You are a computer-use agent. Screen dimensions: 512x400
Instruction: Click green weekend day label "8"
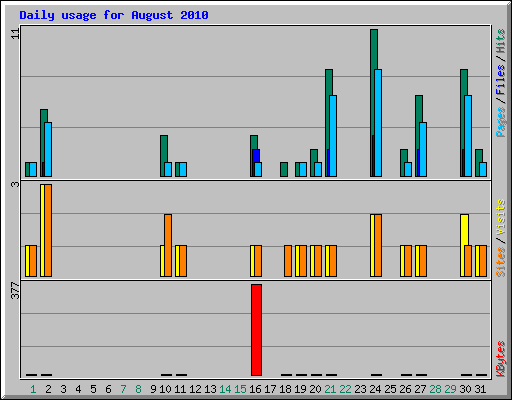[138, 389]
